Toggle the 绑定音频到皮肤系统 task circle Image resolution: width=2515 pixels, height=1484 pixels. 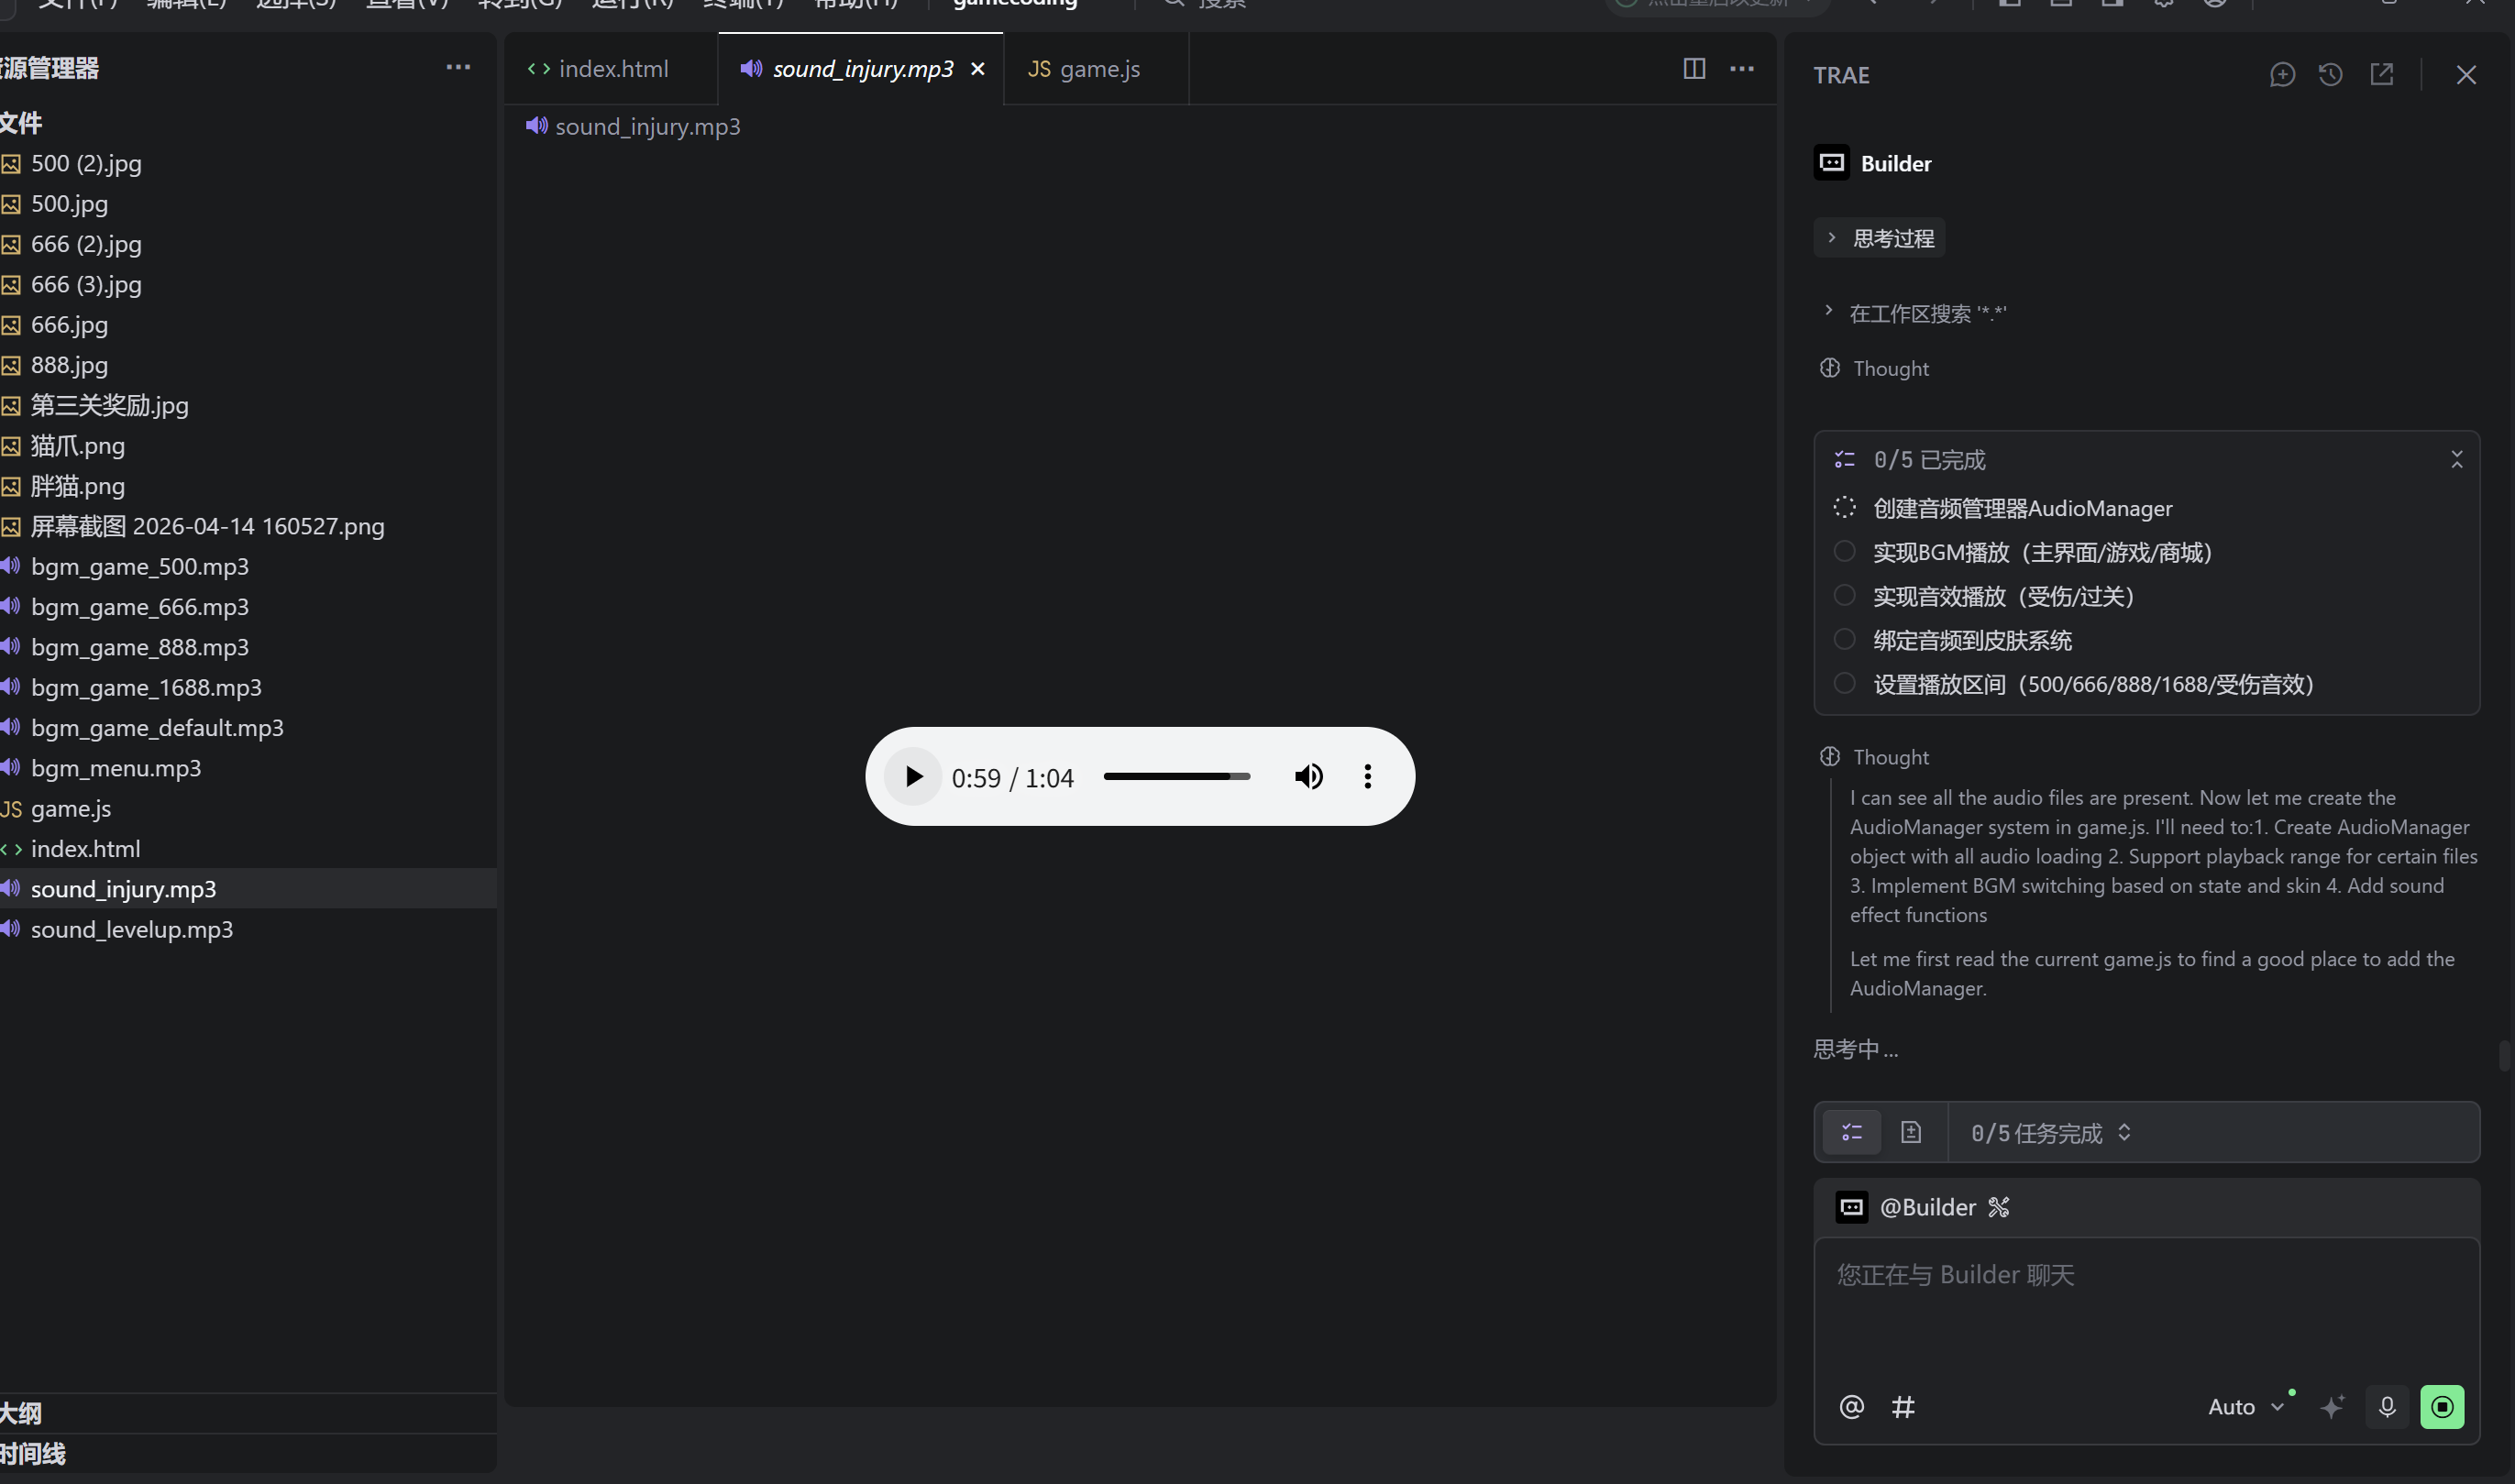pos(1844,640)
